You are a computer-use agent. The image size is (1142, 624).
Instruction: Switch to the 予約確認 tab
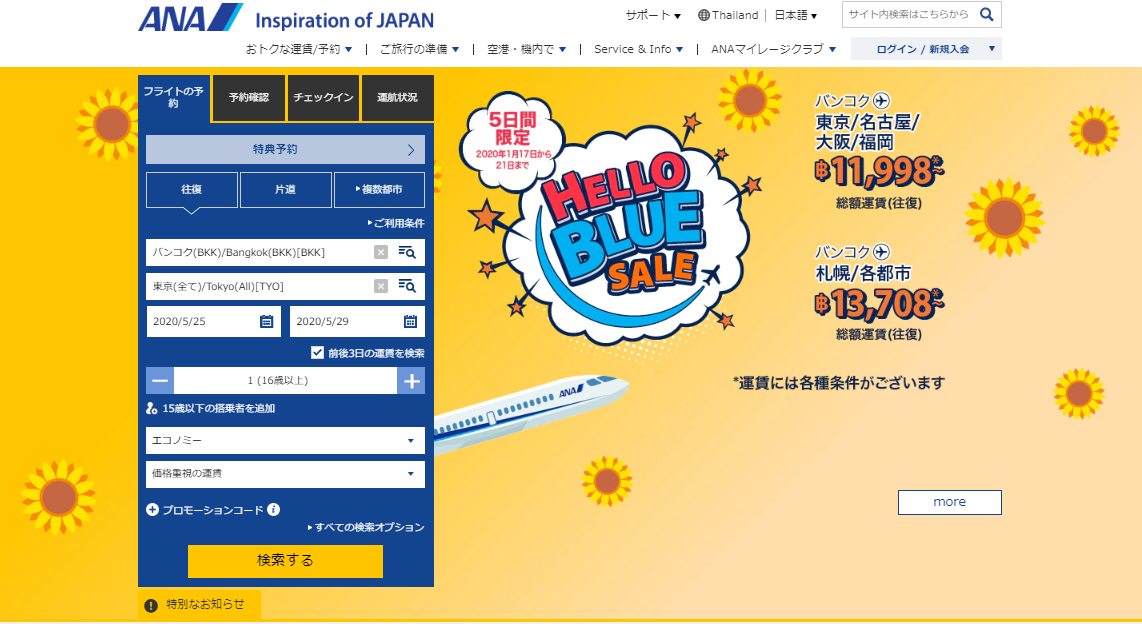coord(249,98)
